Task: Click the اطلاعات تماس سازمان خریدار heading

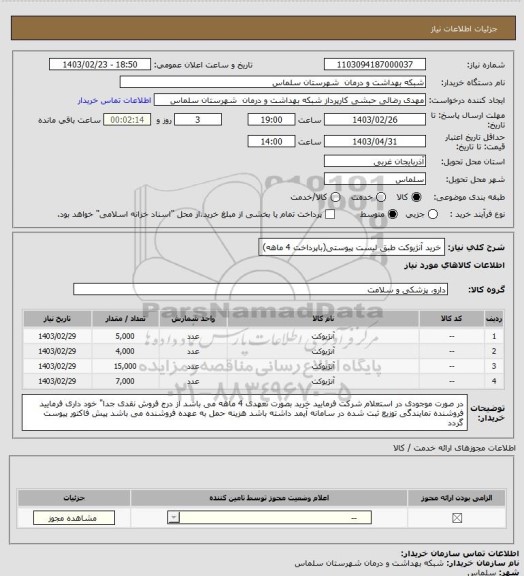Action: point(460,554)
